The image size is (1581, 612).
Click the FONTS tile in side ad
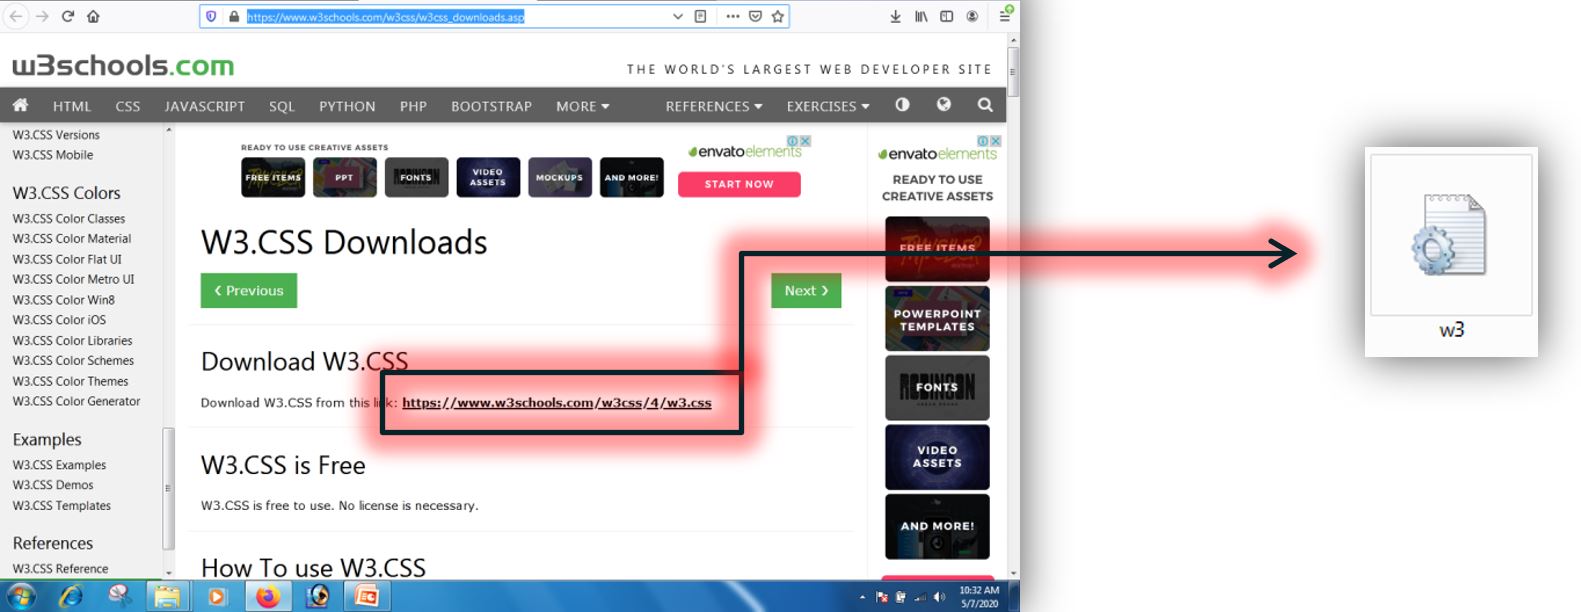tap(937, 387)
